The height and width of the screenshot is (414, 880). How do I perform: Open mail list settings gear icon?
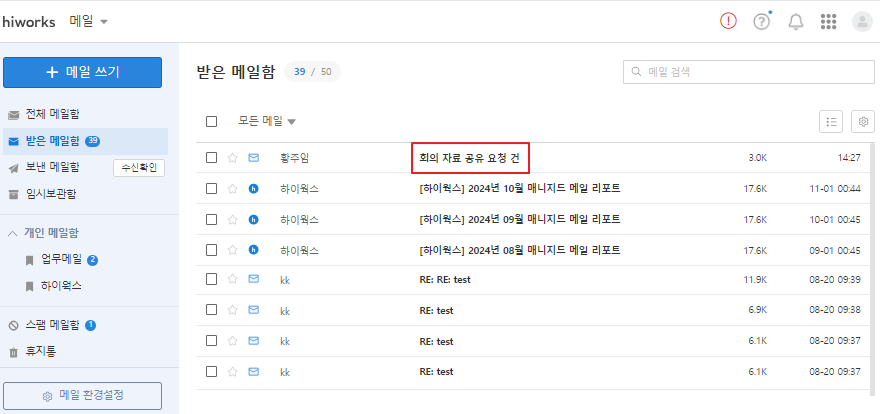tap(863, 121)
